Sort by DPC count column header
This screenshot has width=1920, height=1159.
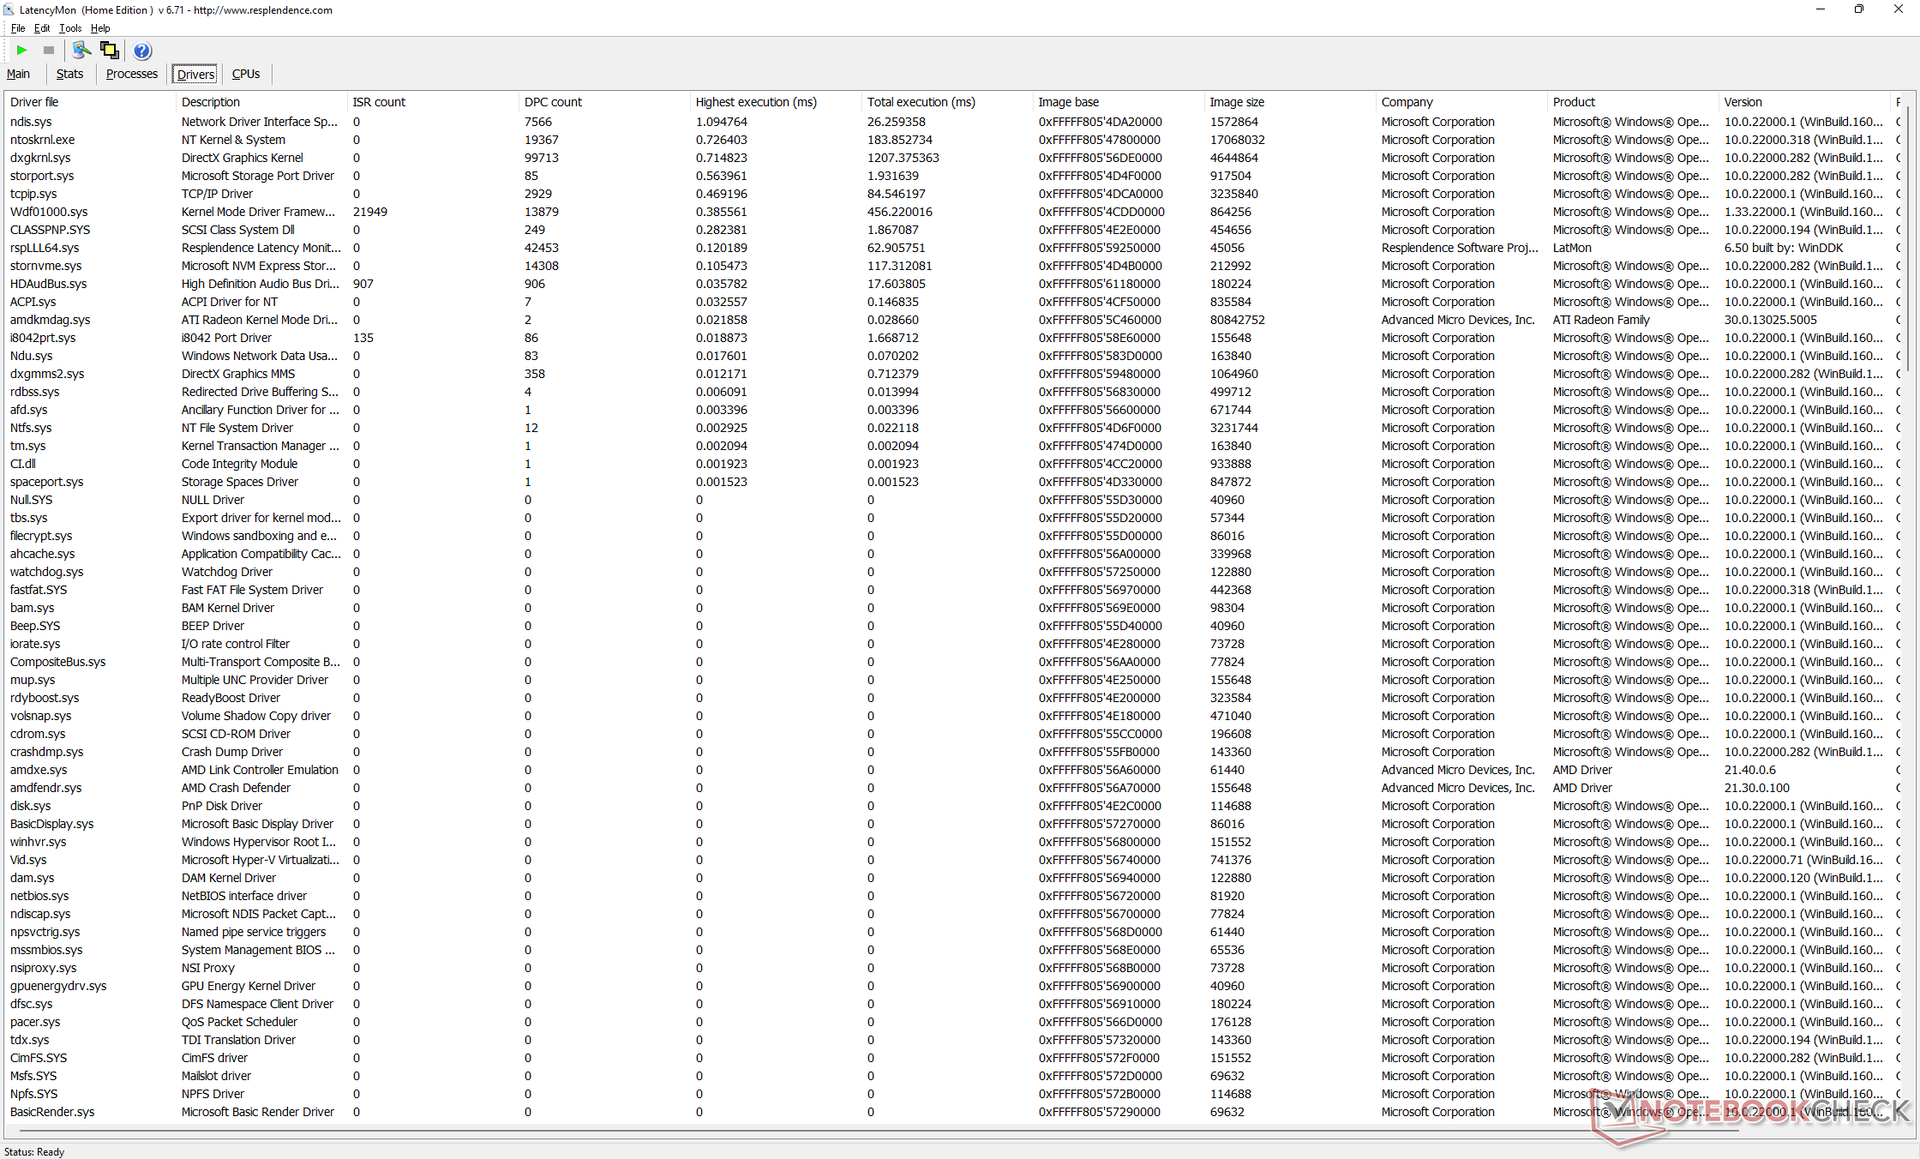point(553,102)
